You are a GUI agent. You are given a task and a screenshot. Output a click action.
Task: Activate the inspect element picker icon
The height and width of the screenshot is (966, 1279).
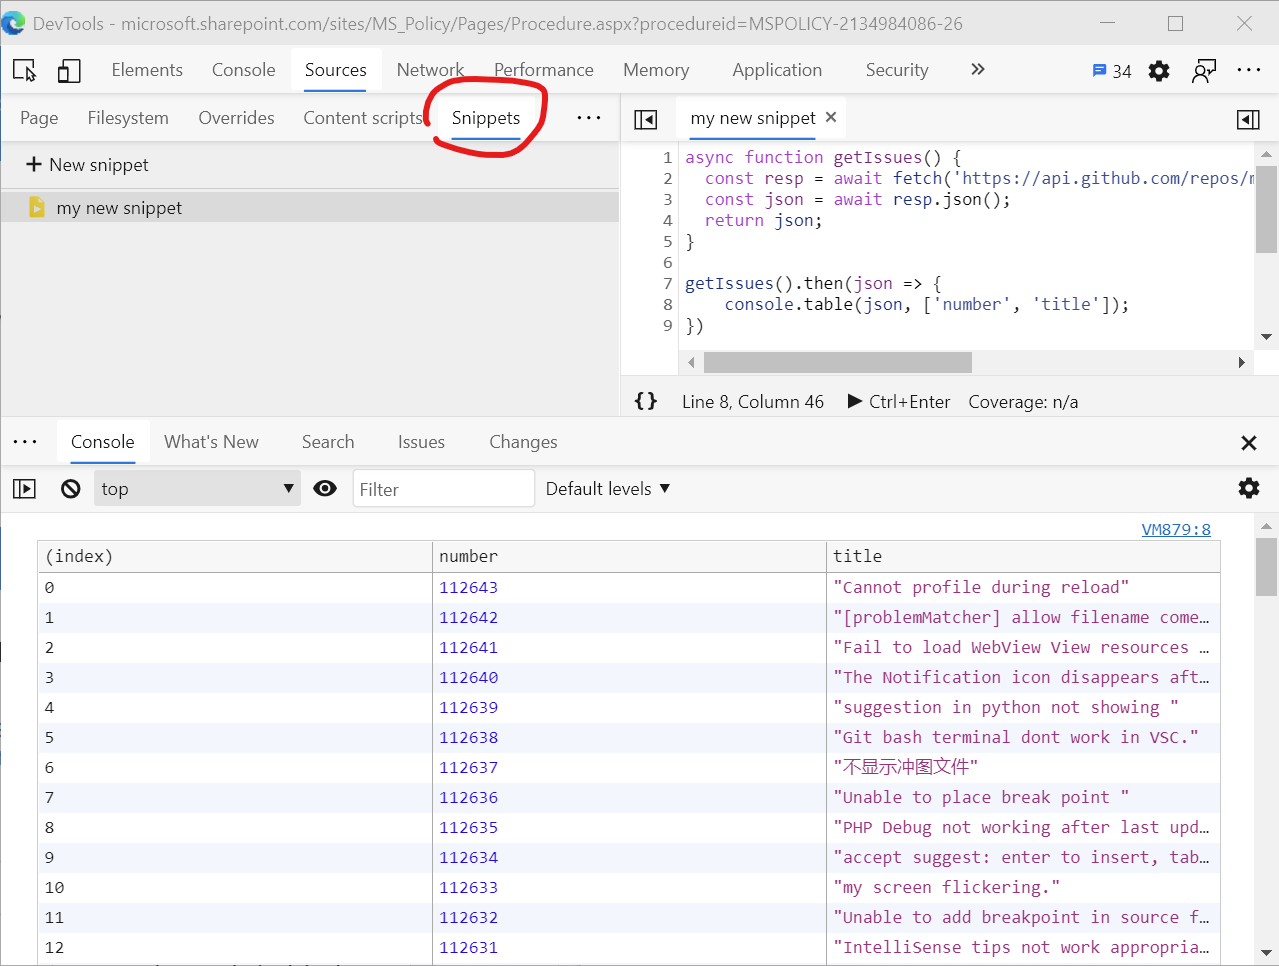point(25,70)
